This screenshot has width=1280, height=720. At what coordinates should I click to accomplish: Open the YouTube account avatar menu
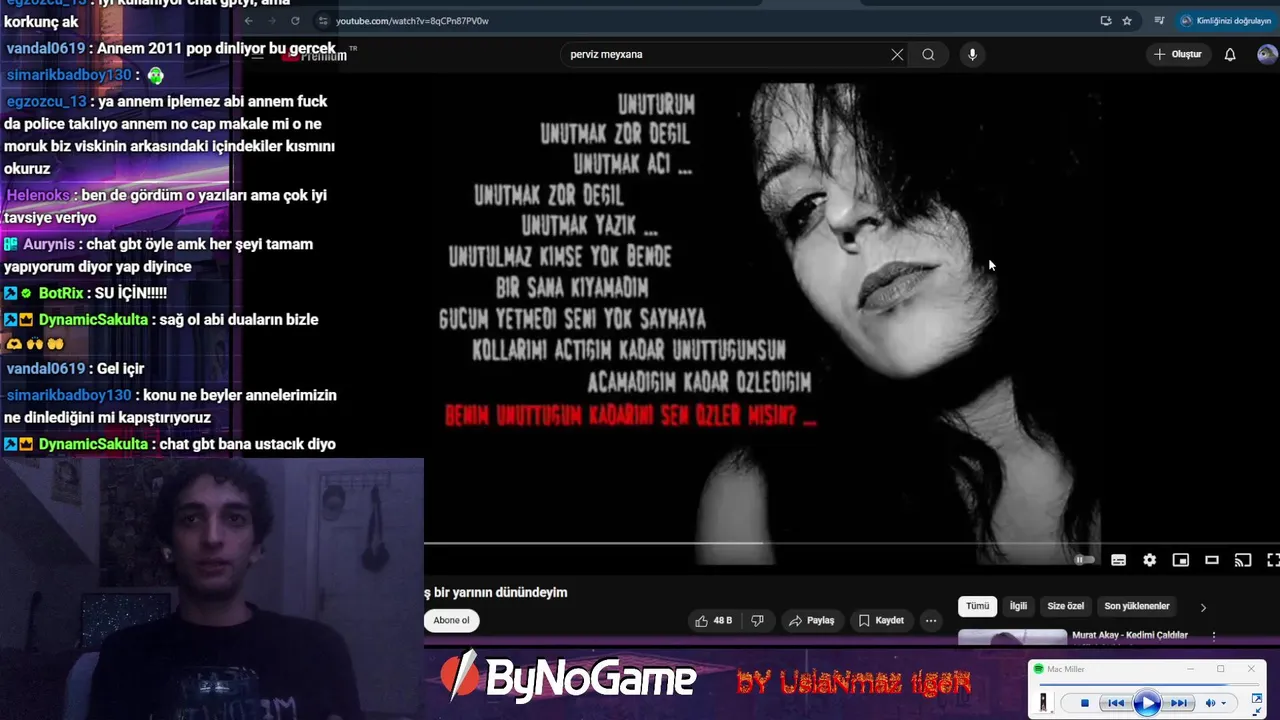click(x=1267, y=55)
